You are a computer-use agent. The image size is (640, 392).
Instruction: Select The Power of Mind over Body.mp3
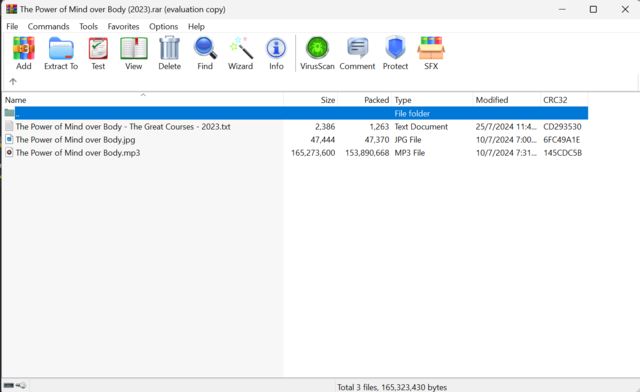(78, 153)
